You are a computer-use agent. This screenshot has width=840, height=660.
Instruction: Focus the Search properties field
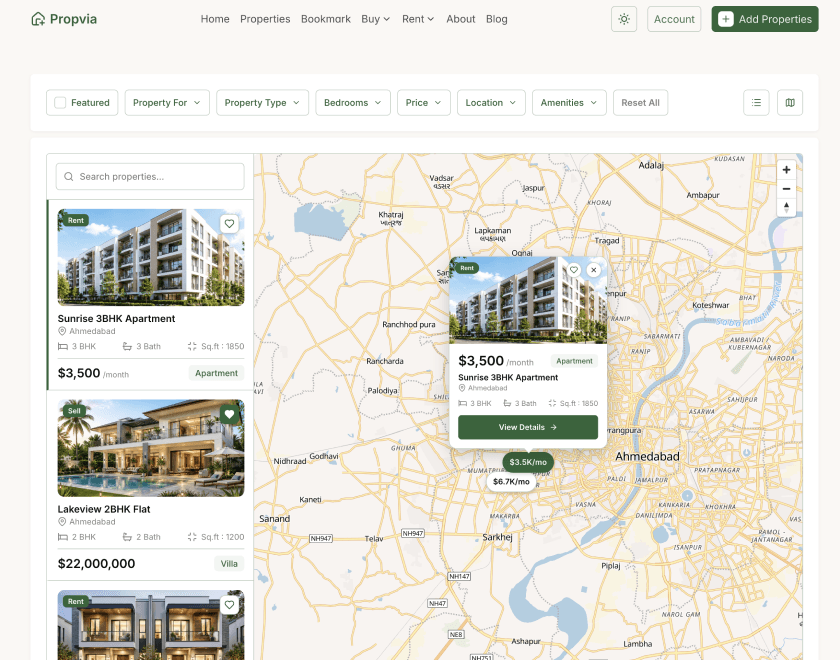coord(150,176)
